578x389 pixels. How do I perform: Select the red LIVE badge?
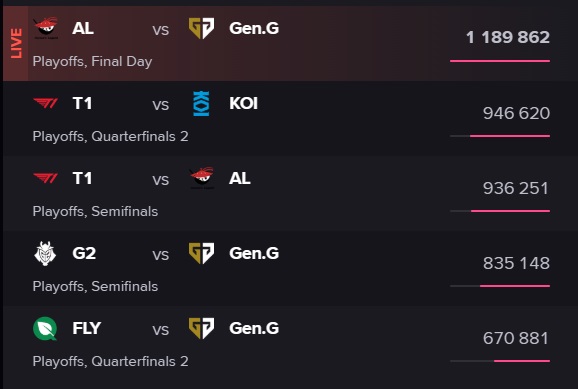(x=15, y=44)
